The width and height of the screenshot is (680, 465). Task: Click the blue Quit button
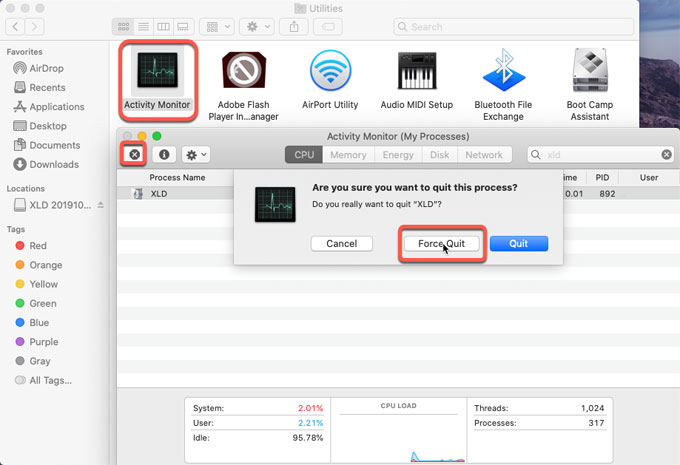519,243
